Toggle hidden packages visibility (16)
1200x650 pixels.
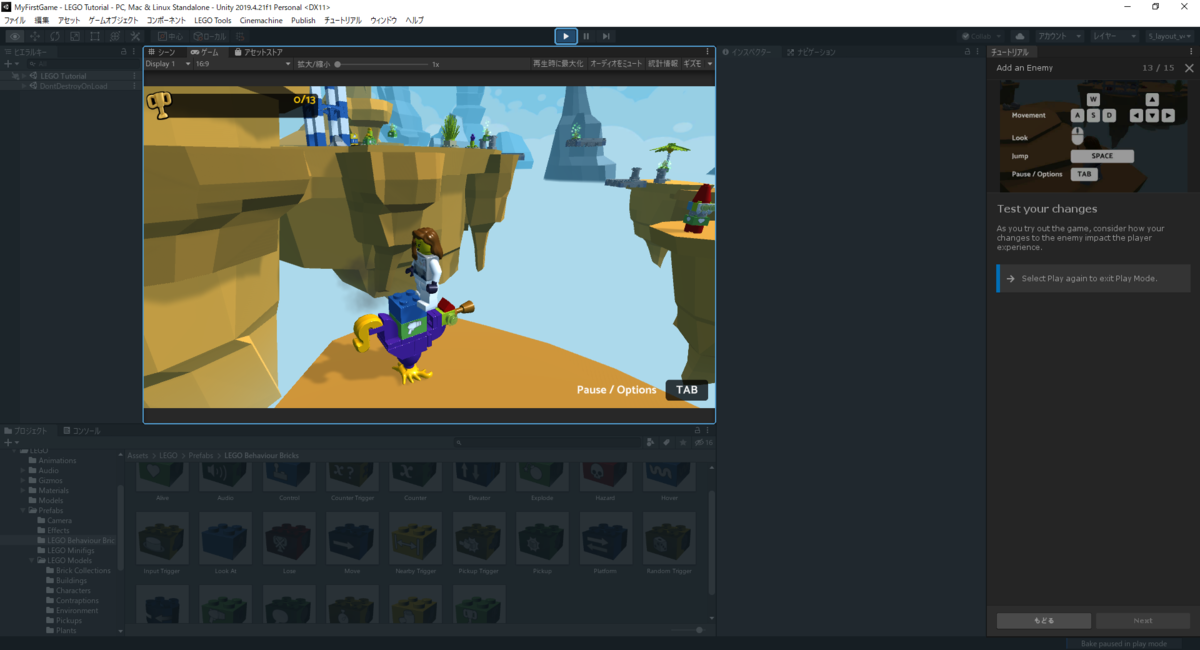(704, 442)
